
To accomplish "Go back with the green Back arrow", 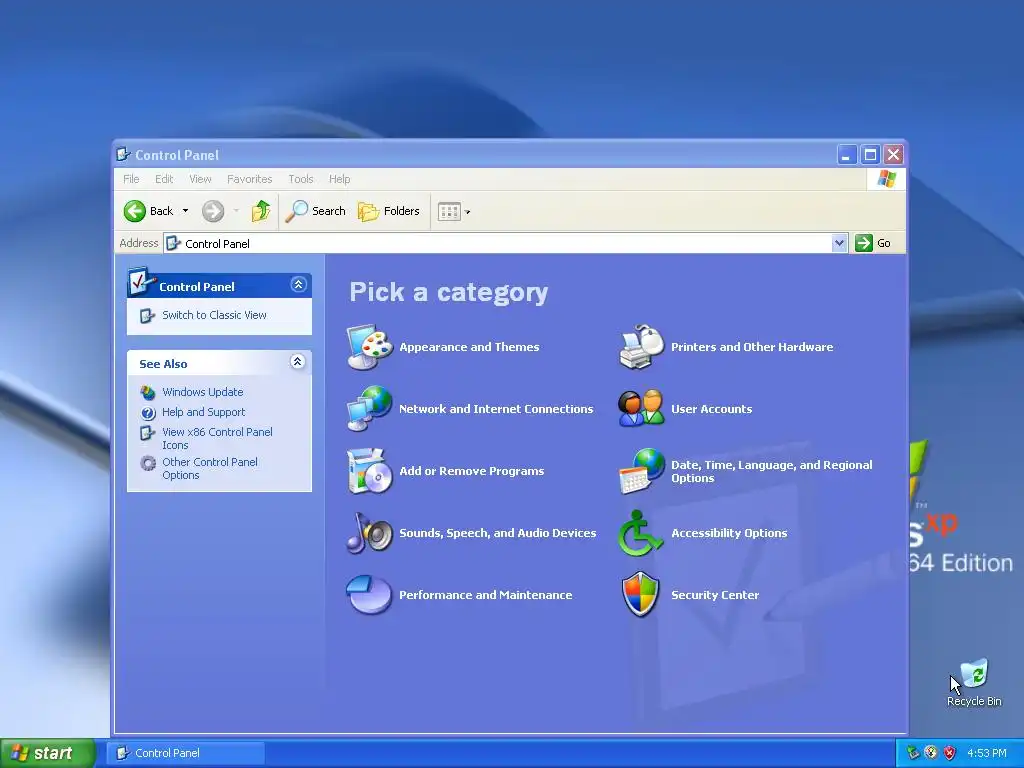I will [x=135, y=211].
